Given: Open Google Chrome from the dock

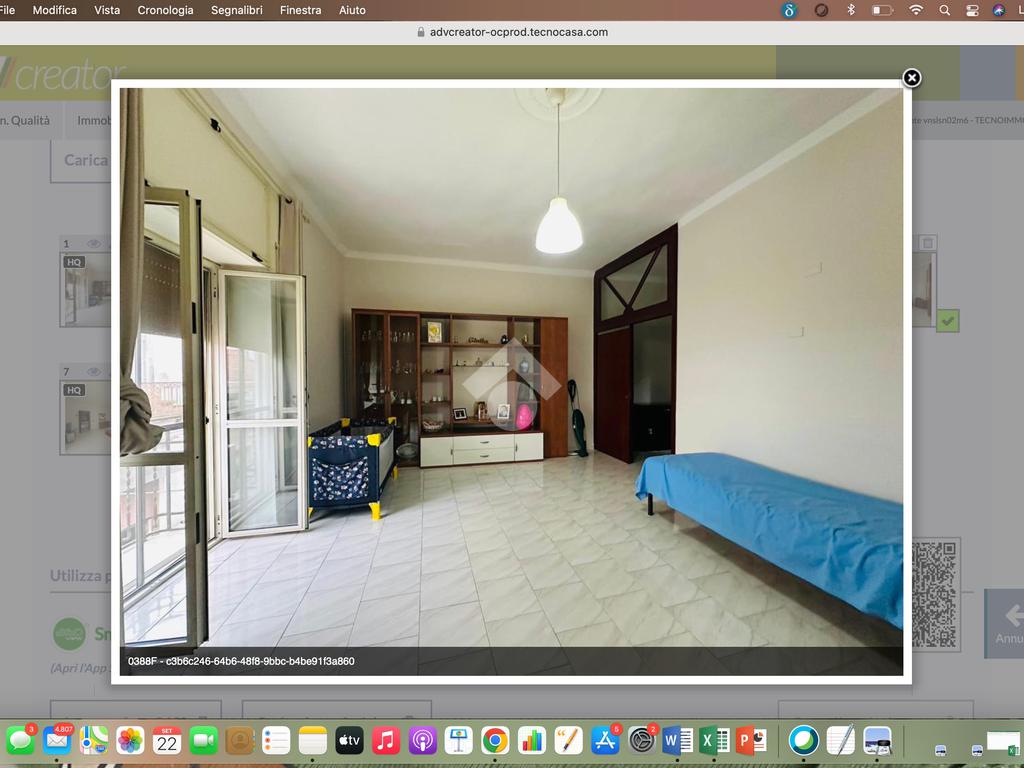Looking at the screenshot, I should coord(494,740).
